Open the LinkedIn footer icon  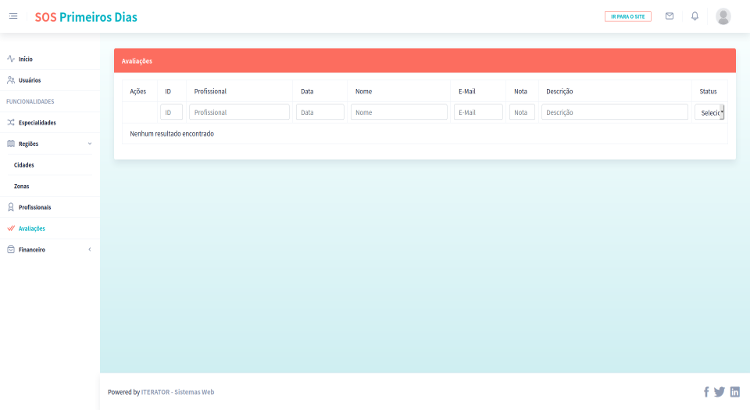pos(735,392)
